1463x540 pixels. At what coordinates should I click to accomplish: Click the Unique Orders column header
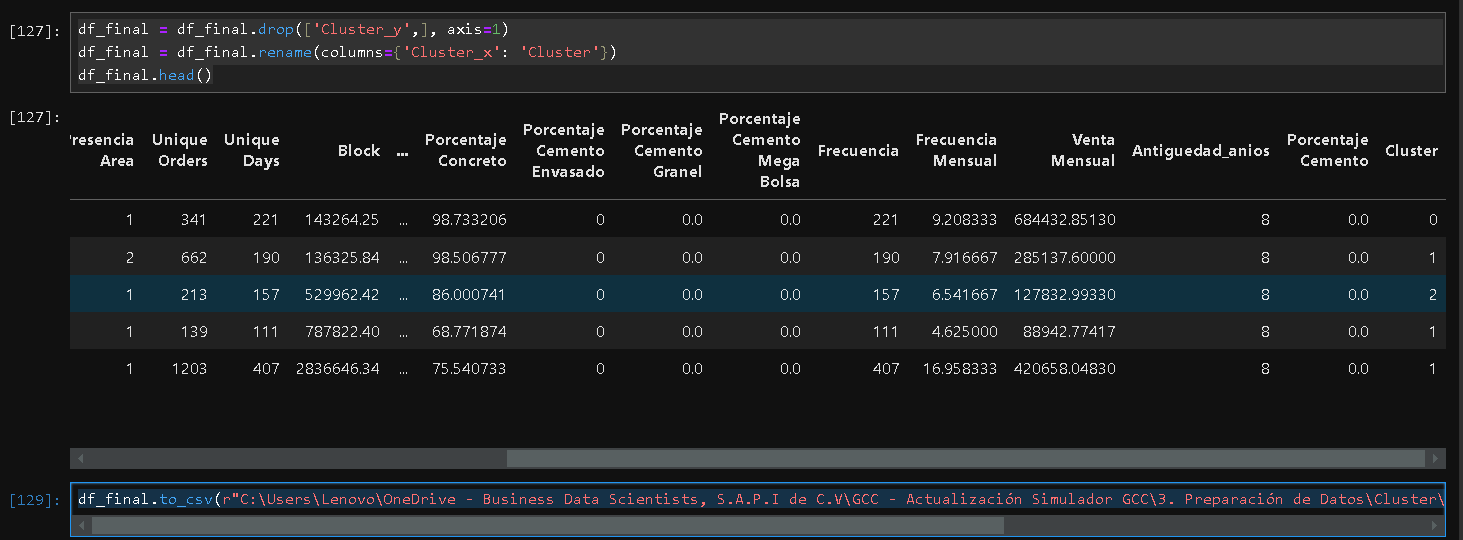180,150
